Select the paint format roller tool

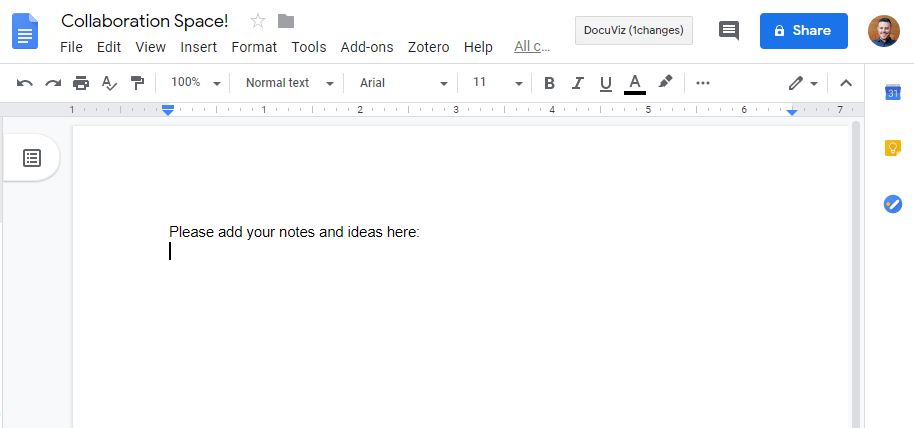click(138, 83)
